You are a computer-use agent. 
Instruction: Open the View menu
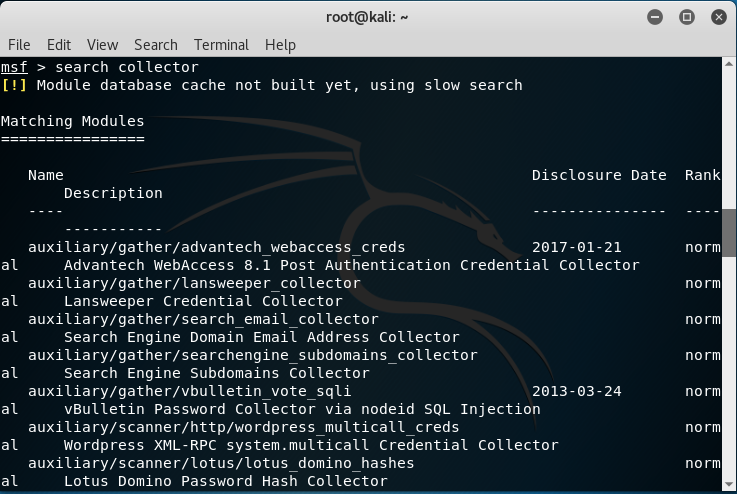pos(102,45)
